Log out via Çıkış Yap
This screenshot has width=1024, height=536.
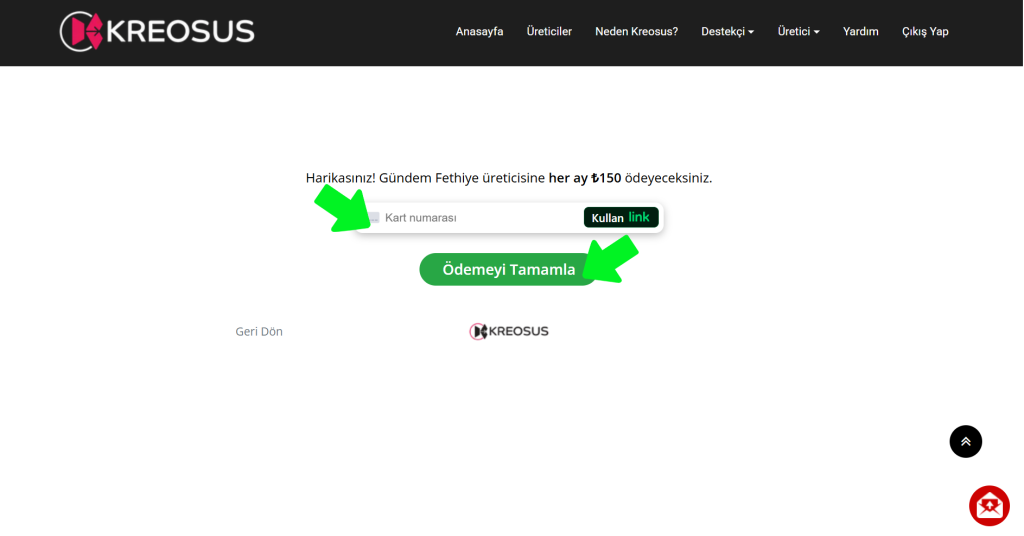click(925, 32)
